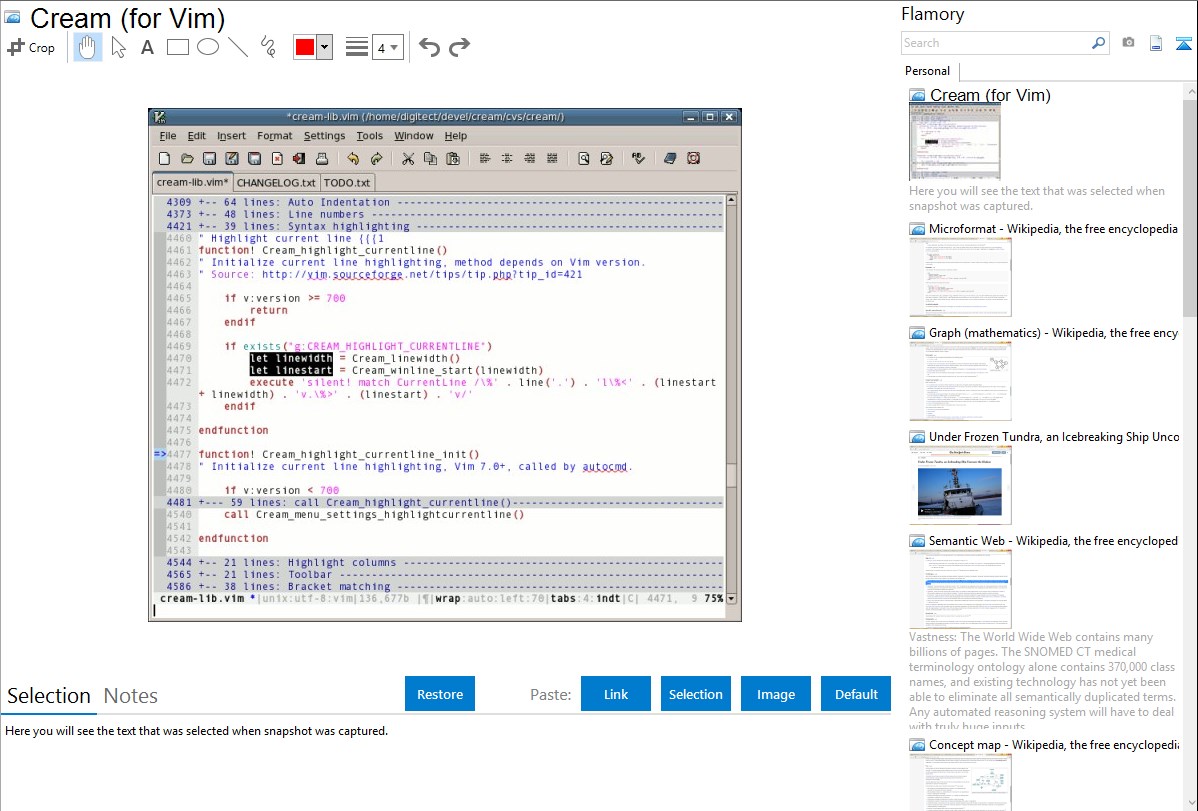The image size is (1198, 811).
Task: Click the search magnifier icon
Action: coord(1098,43)
